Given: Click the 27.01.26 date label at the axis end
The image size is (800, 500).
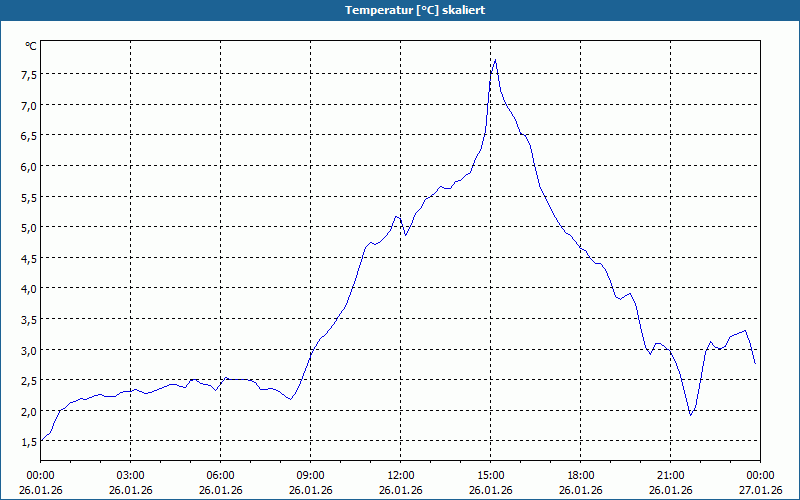Looking at the screenshot, I should click(760, 490).
